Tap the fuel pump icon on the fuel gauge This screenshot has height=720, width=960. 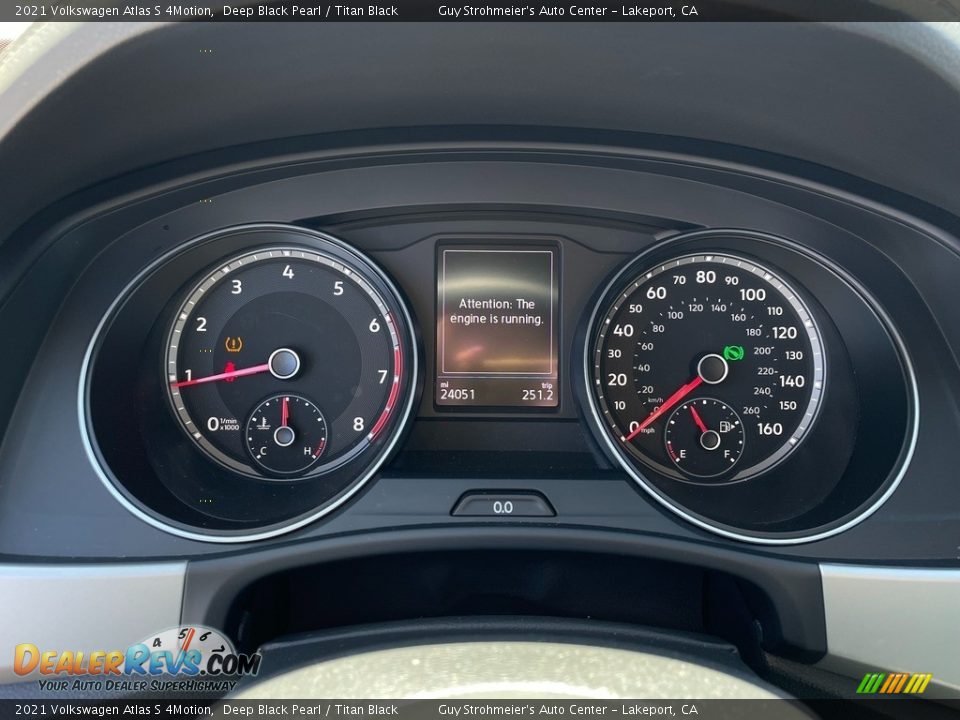[x=726, y=426]
